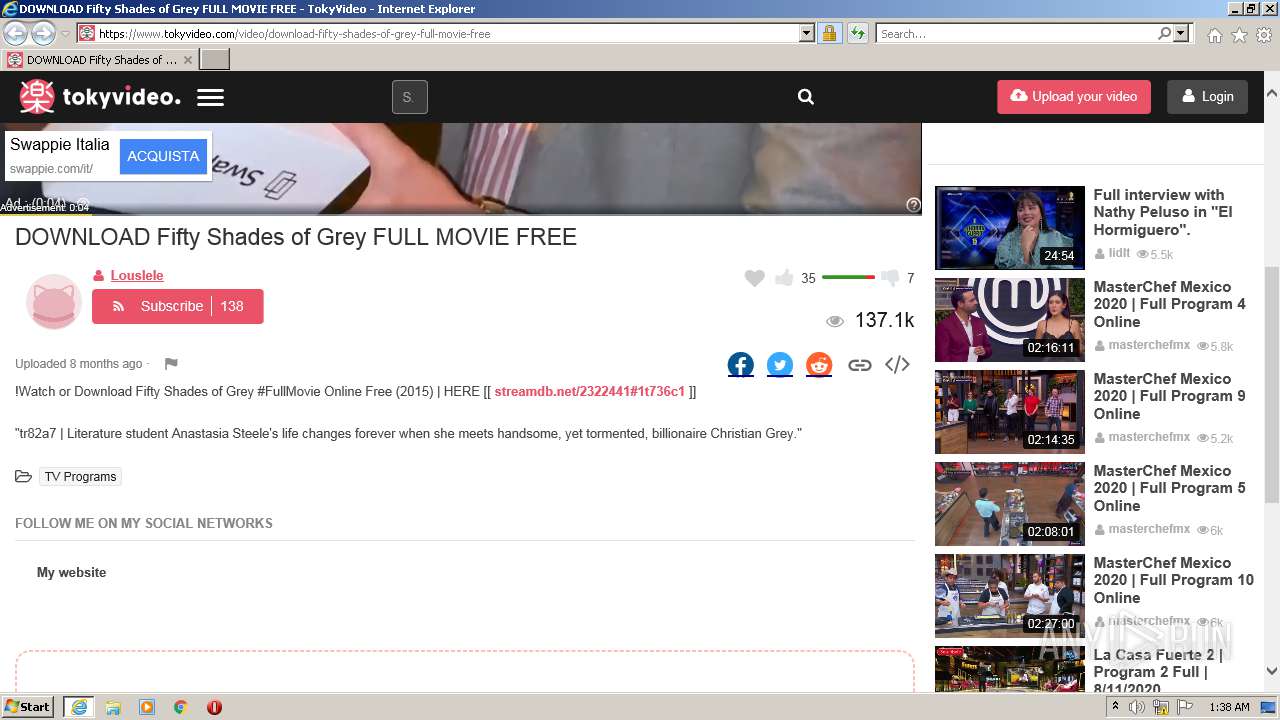
Task: Subscribe to the Louslele channel
Action: pyautogui.click(x=178, y=306)
